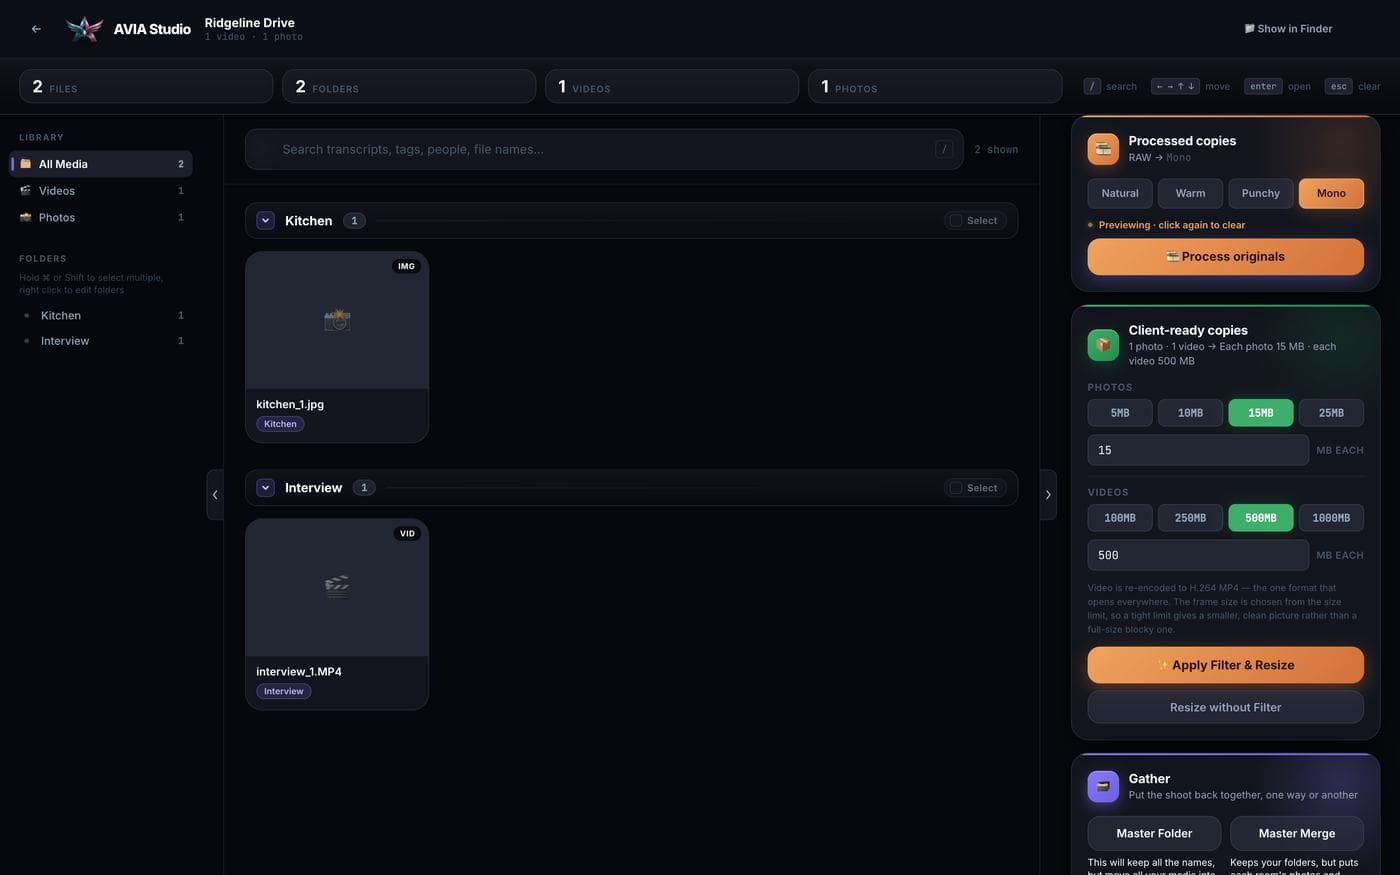Click Process originals button

[x=1226, y=257]
